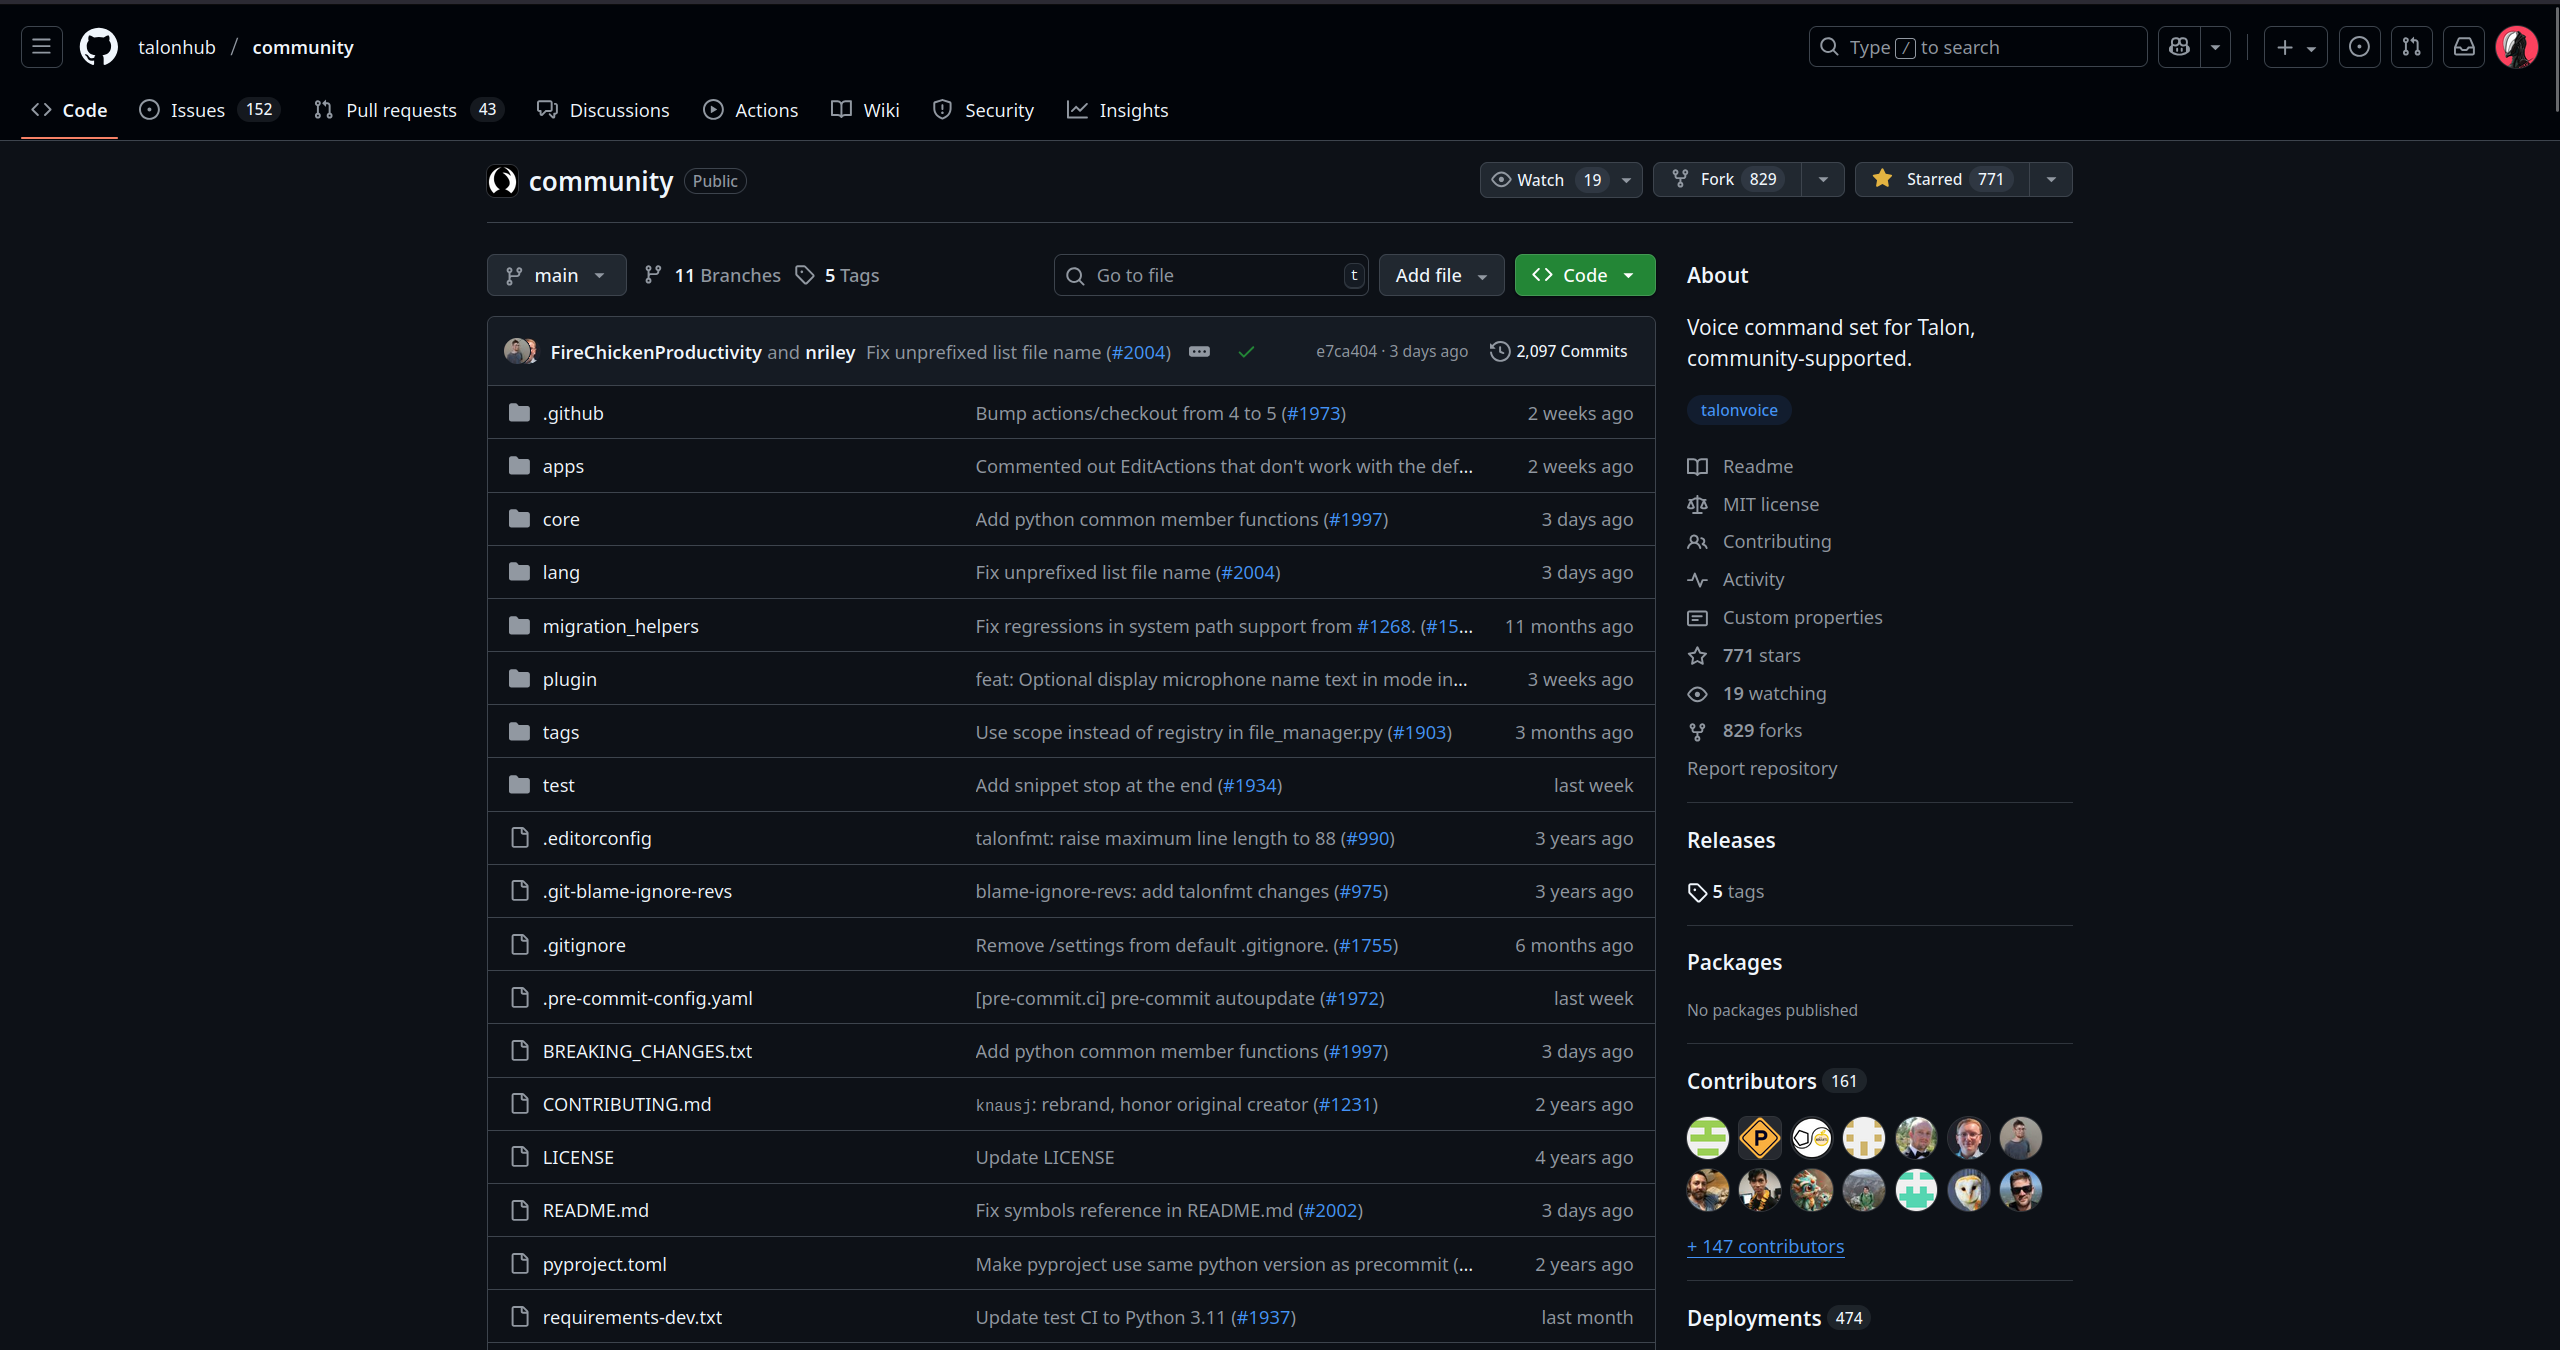Expand the Copilot dropdown arrow in header

tap(2215, 47)
